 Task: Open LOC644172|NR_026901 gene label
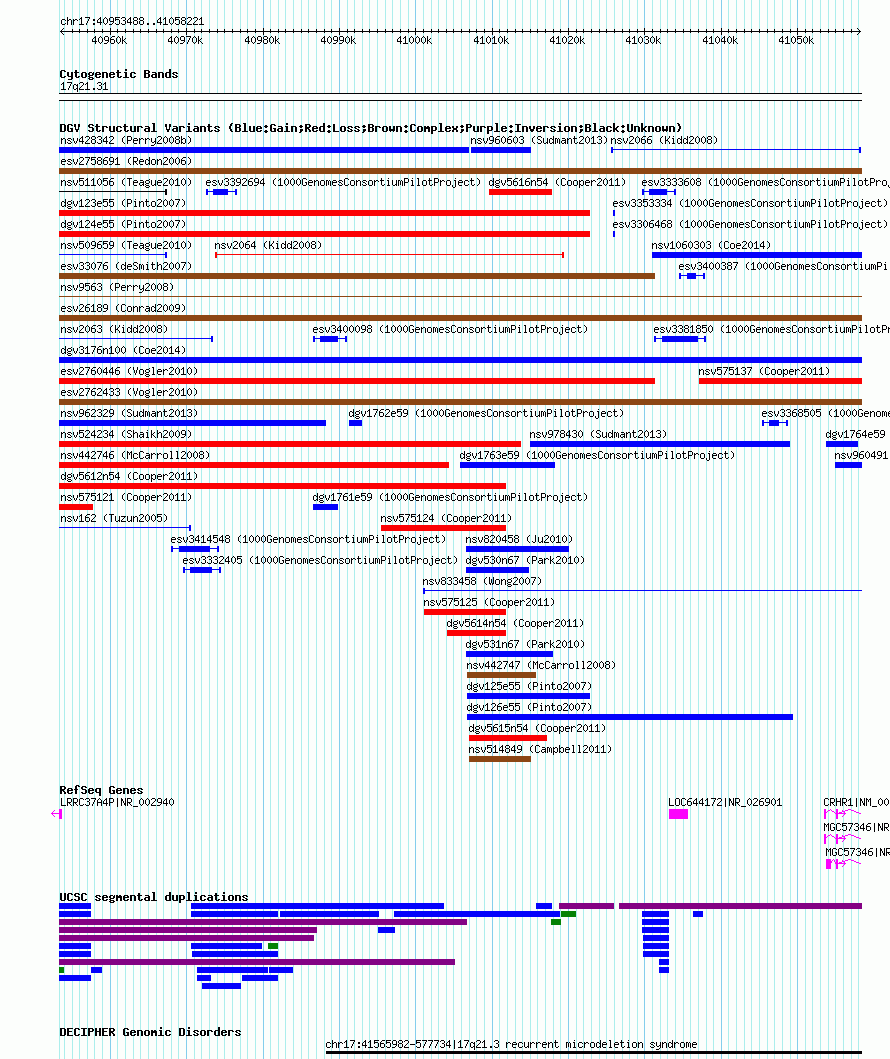coord(725,802)
